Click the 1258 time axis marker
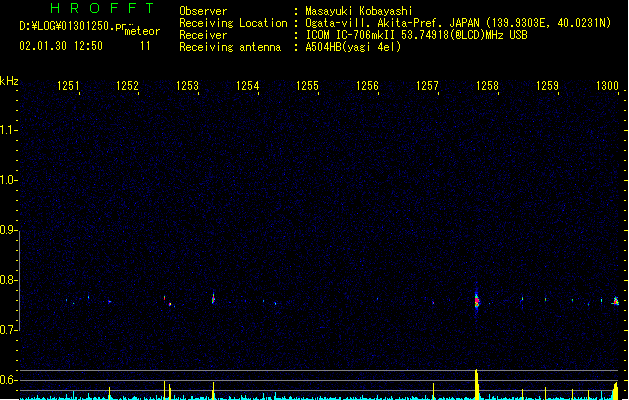The image size is (629, 400). coord(487,86)
